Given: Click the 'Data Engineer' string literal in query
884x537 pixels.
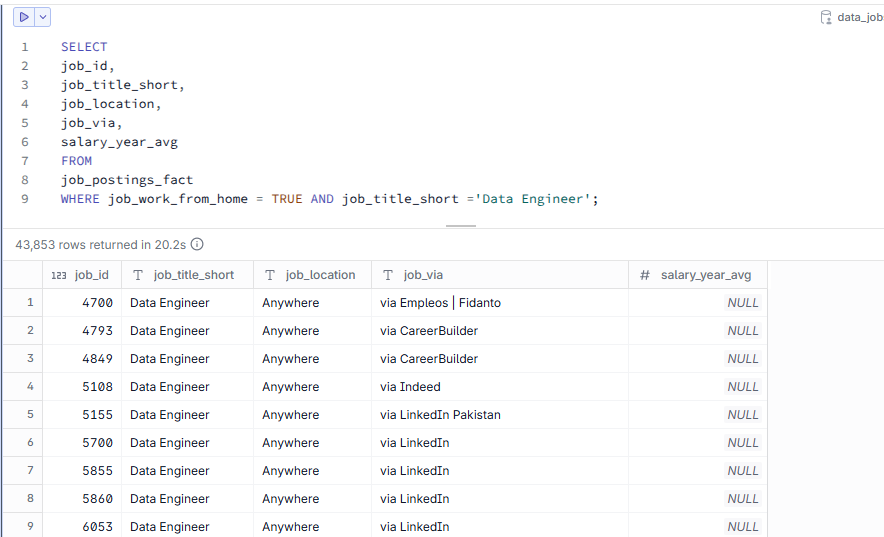Looking at the screenshot, I should click(532, 198).
